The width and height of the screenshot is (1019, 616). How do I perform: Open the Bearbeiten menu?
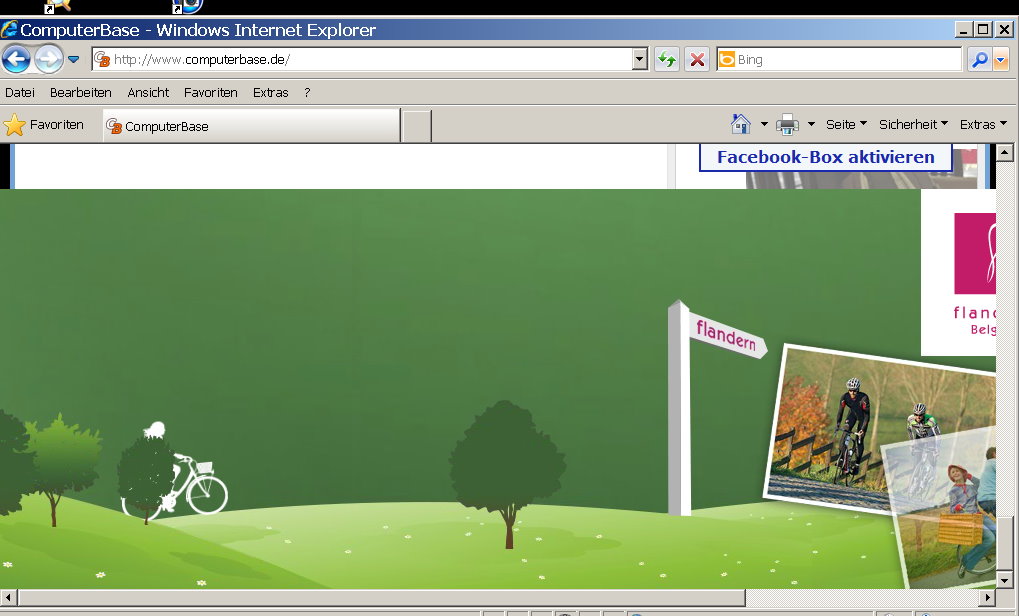coord(81,92)
